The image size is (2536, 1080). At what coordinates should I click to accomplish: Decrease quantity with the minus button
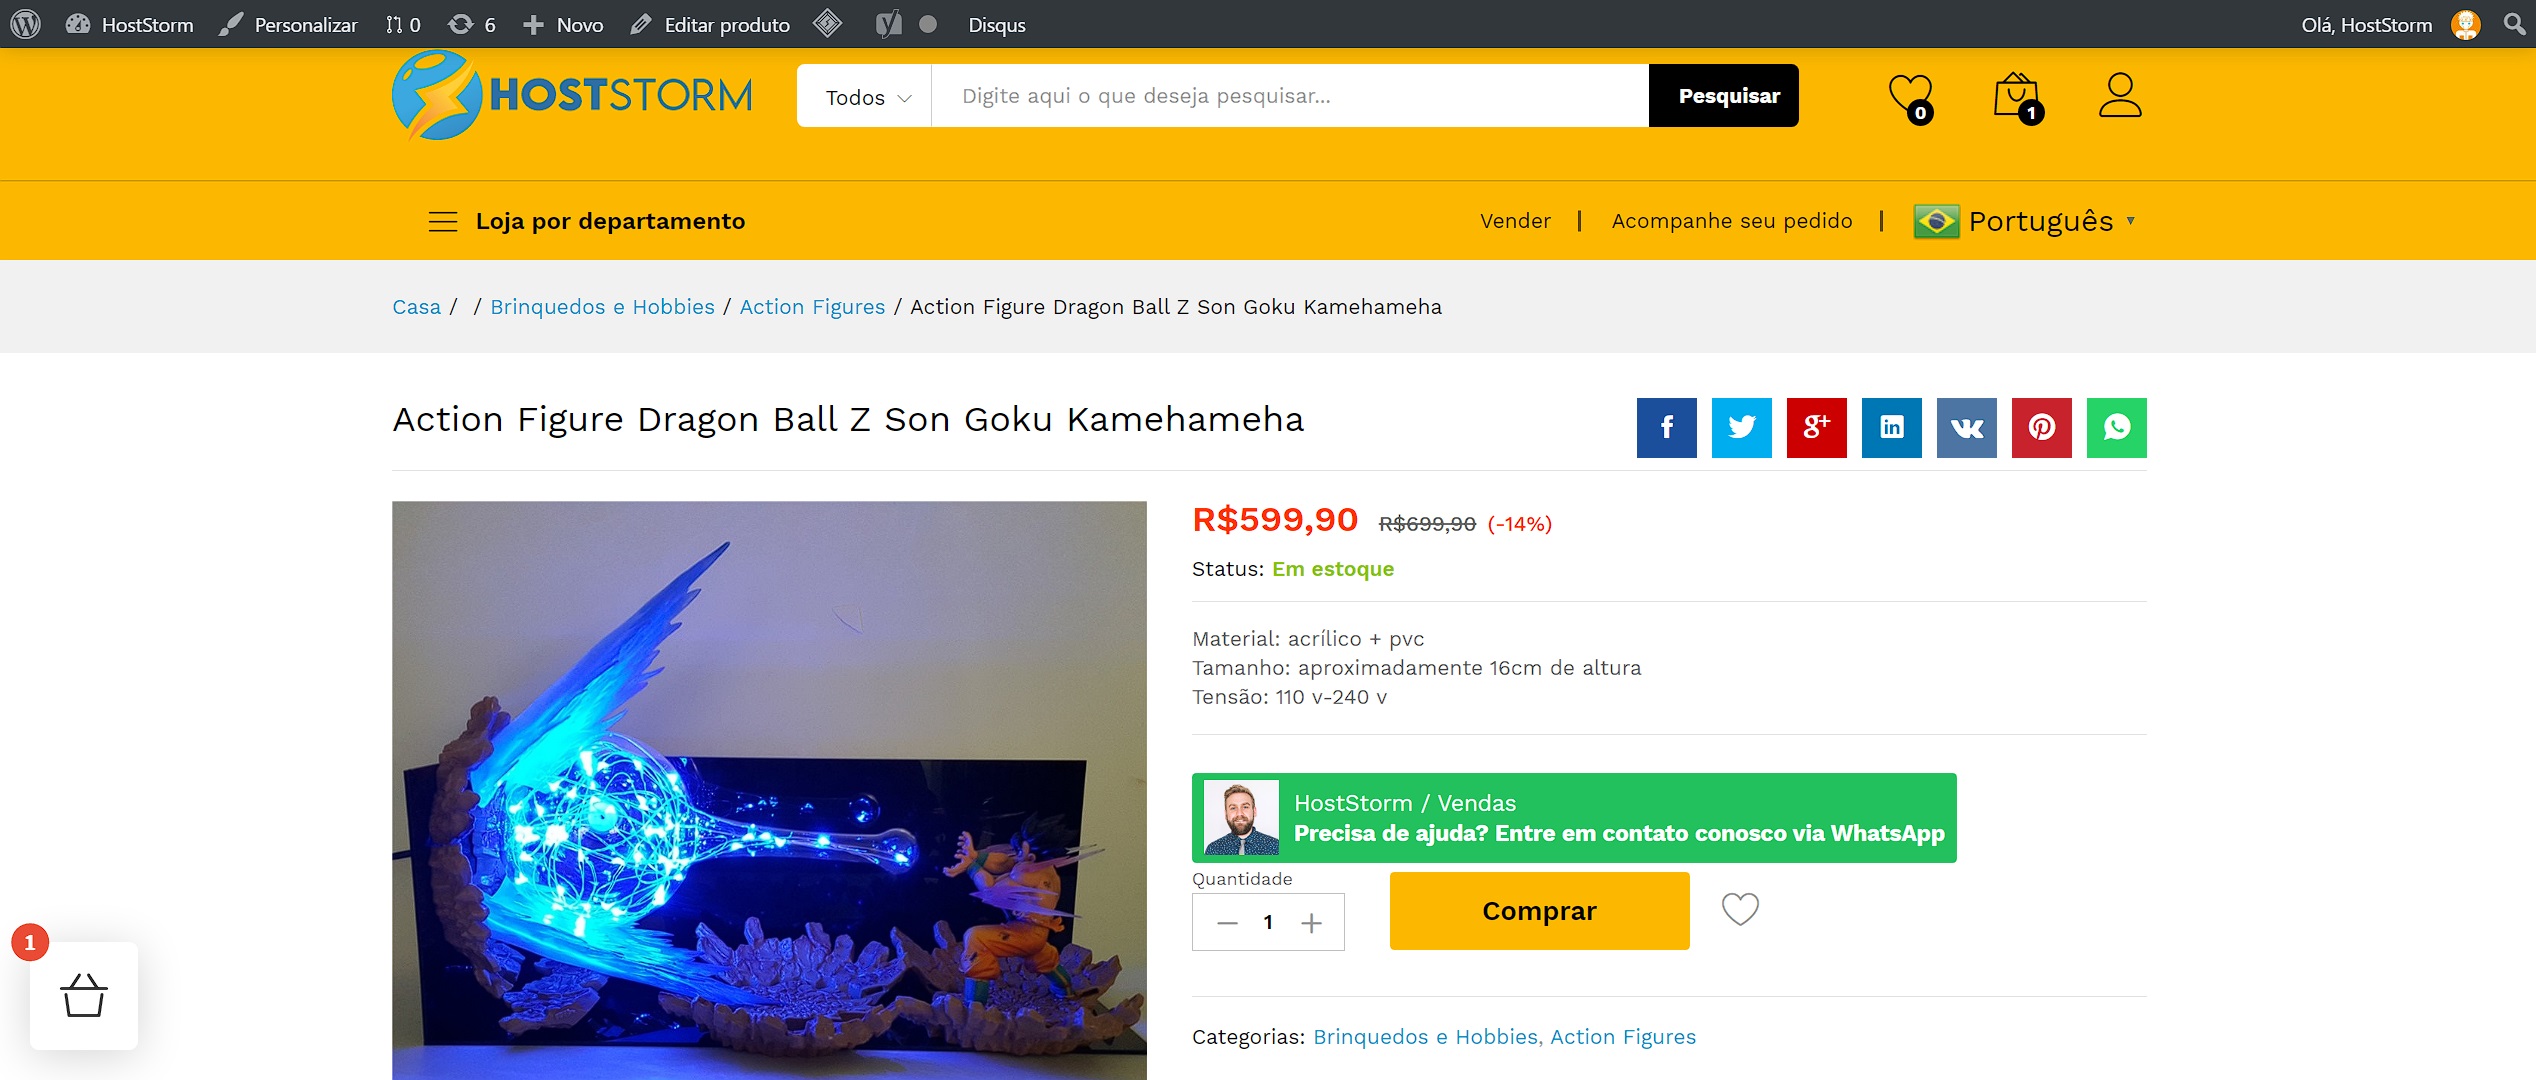pos(1227,923)
